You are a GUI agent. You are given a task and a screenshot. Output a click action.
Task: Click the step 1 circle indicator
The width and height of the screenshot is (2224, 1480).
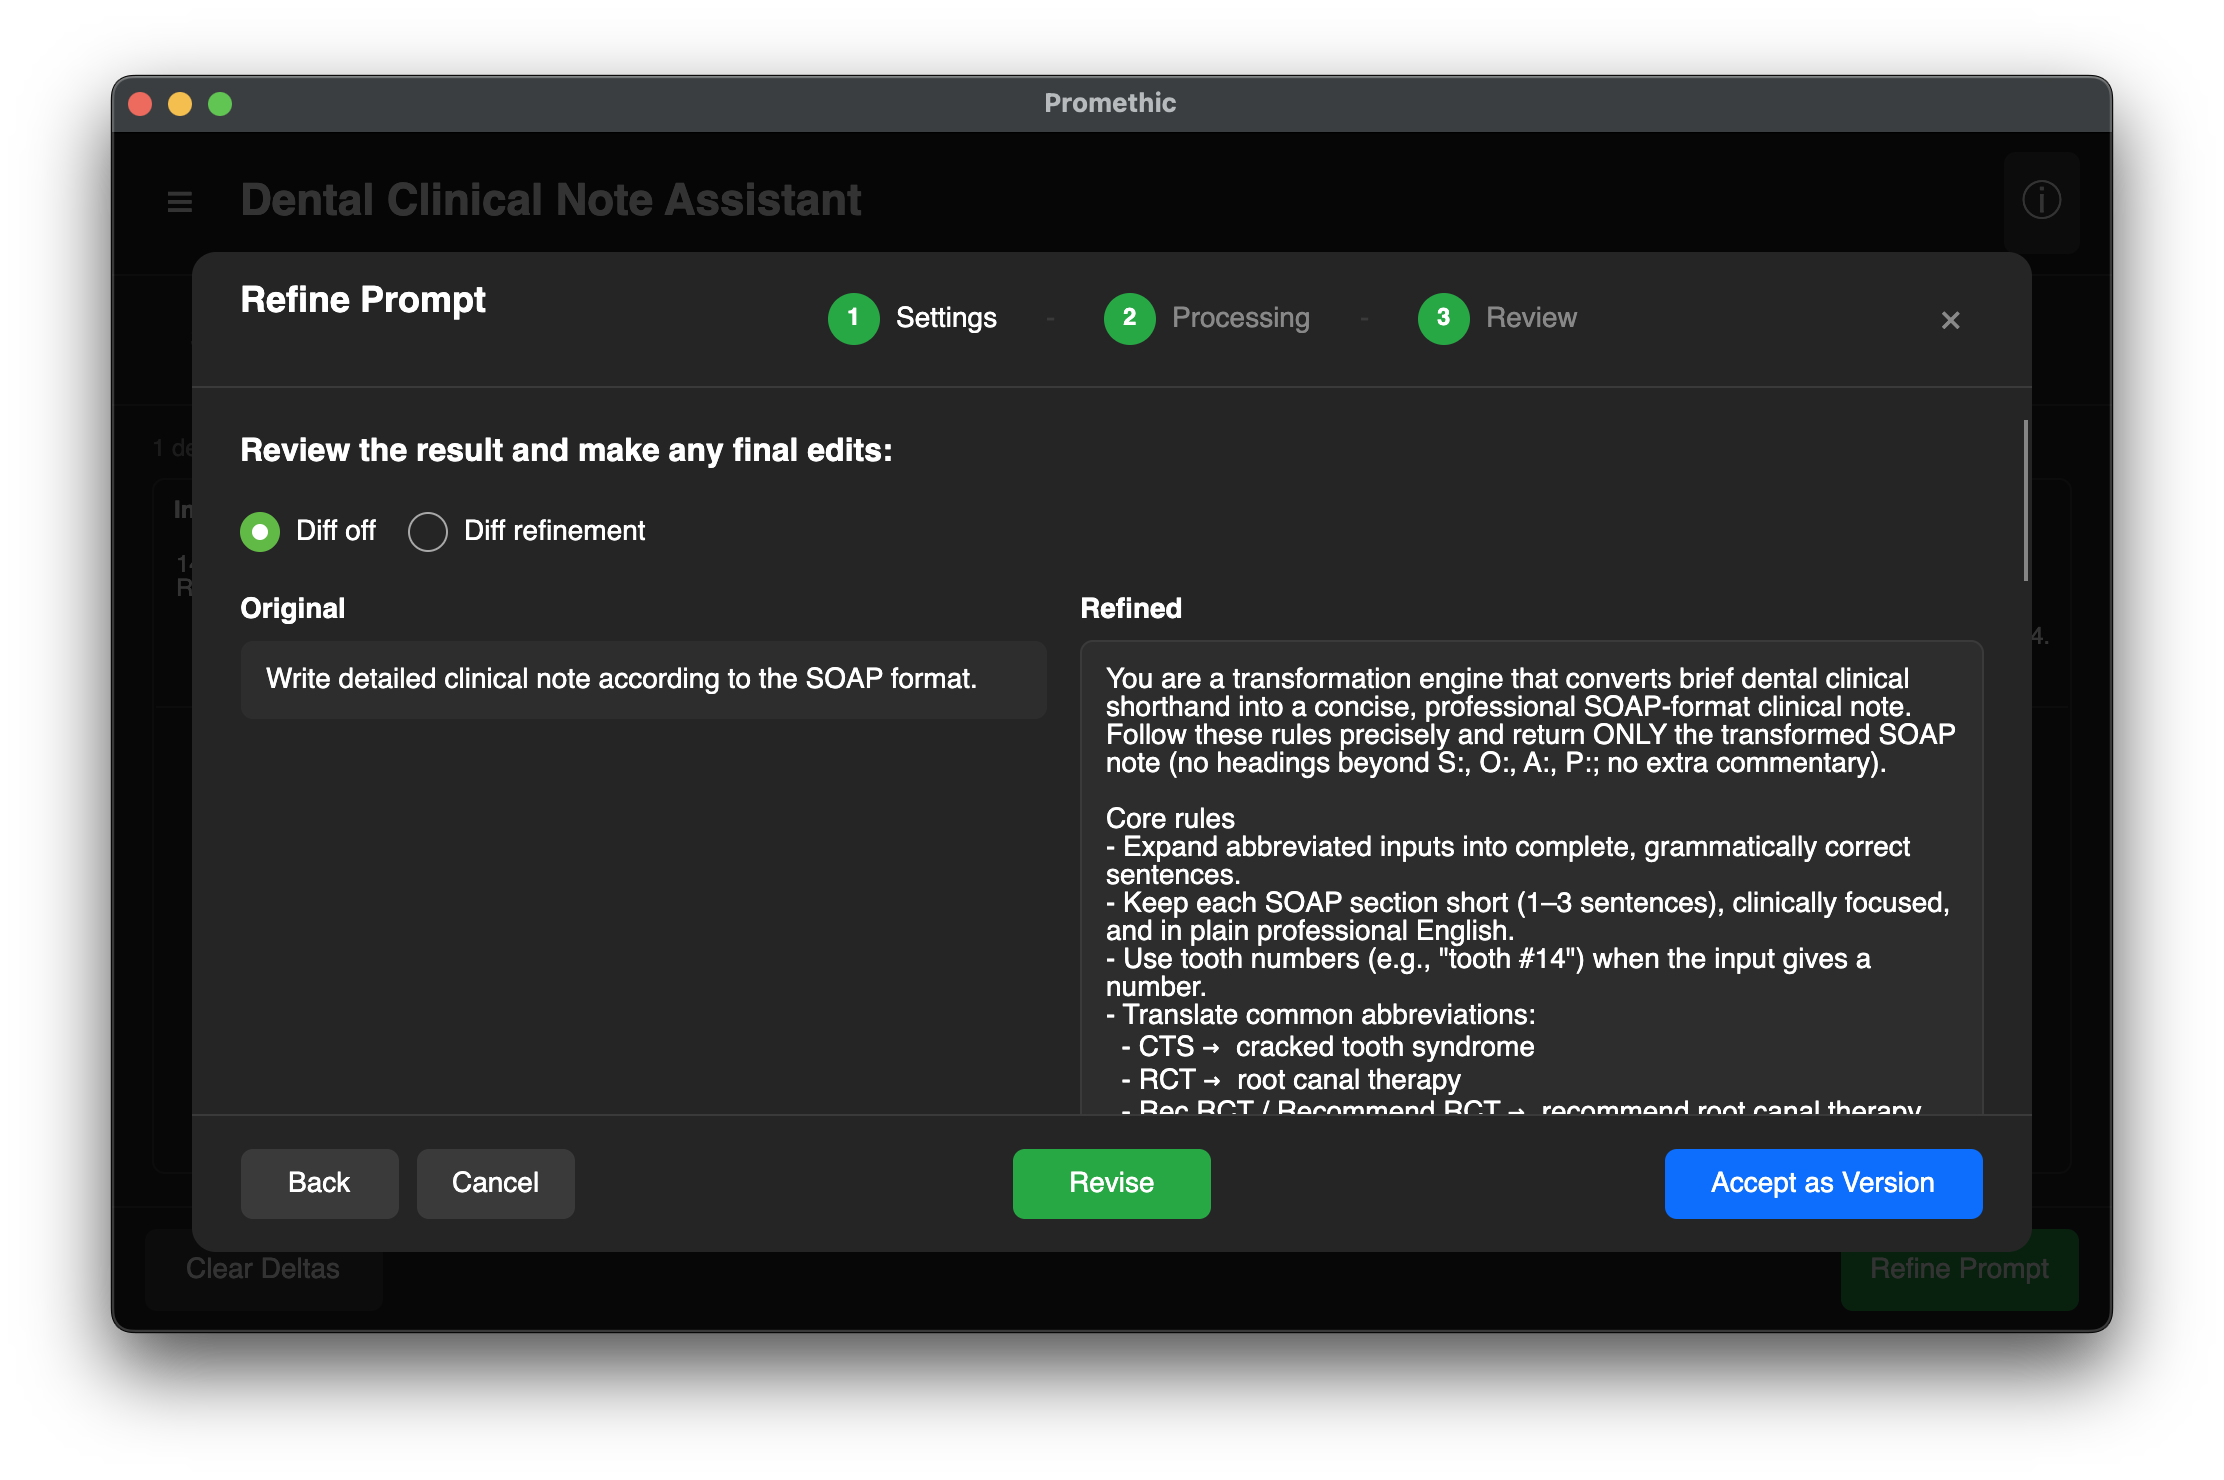click(x=854, y=318)
